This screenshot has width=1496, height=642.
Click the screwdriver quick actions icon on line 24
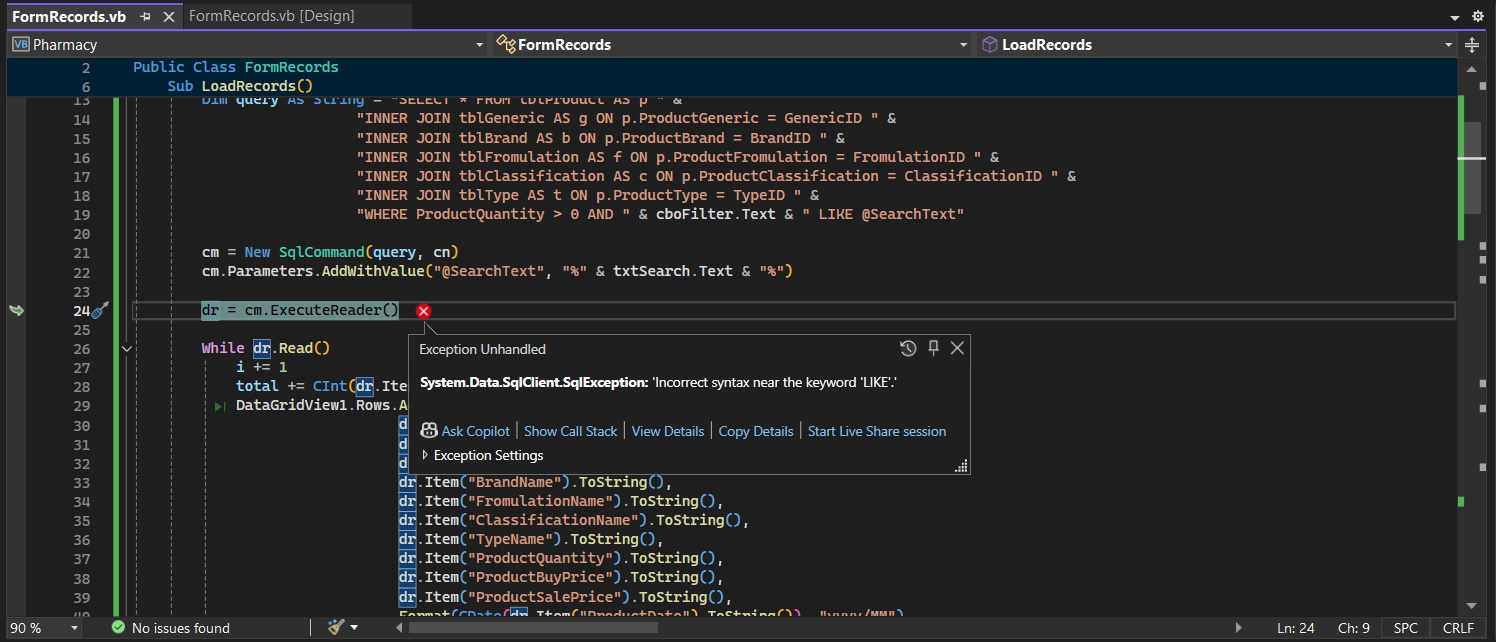[x=99, y=311]
